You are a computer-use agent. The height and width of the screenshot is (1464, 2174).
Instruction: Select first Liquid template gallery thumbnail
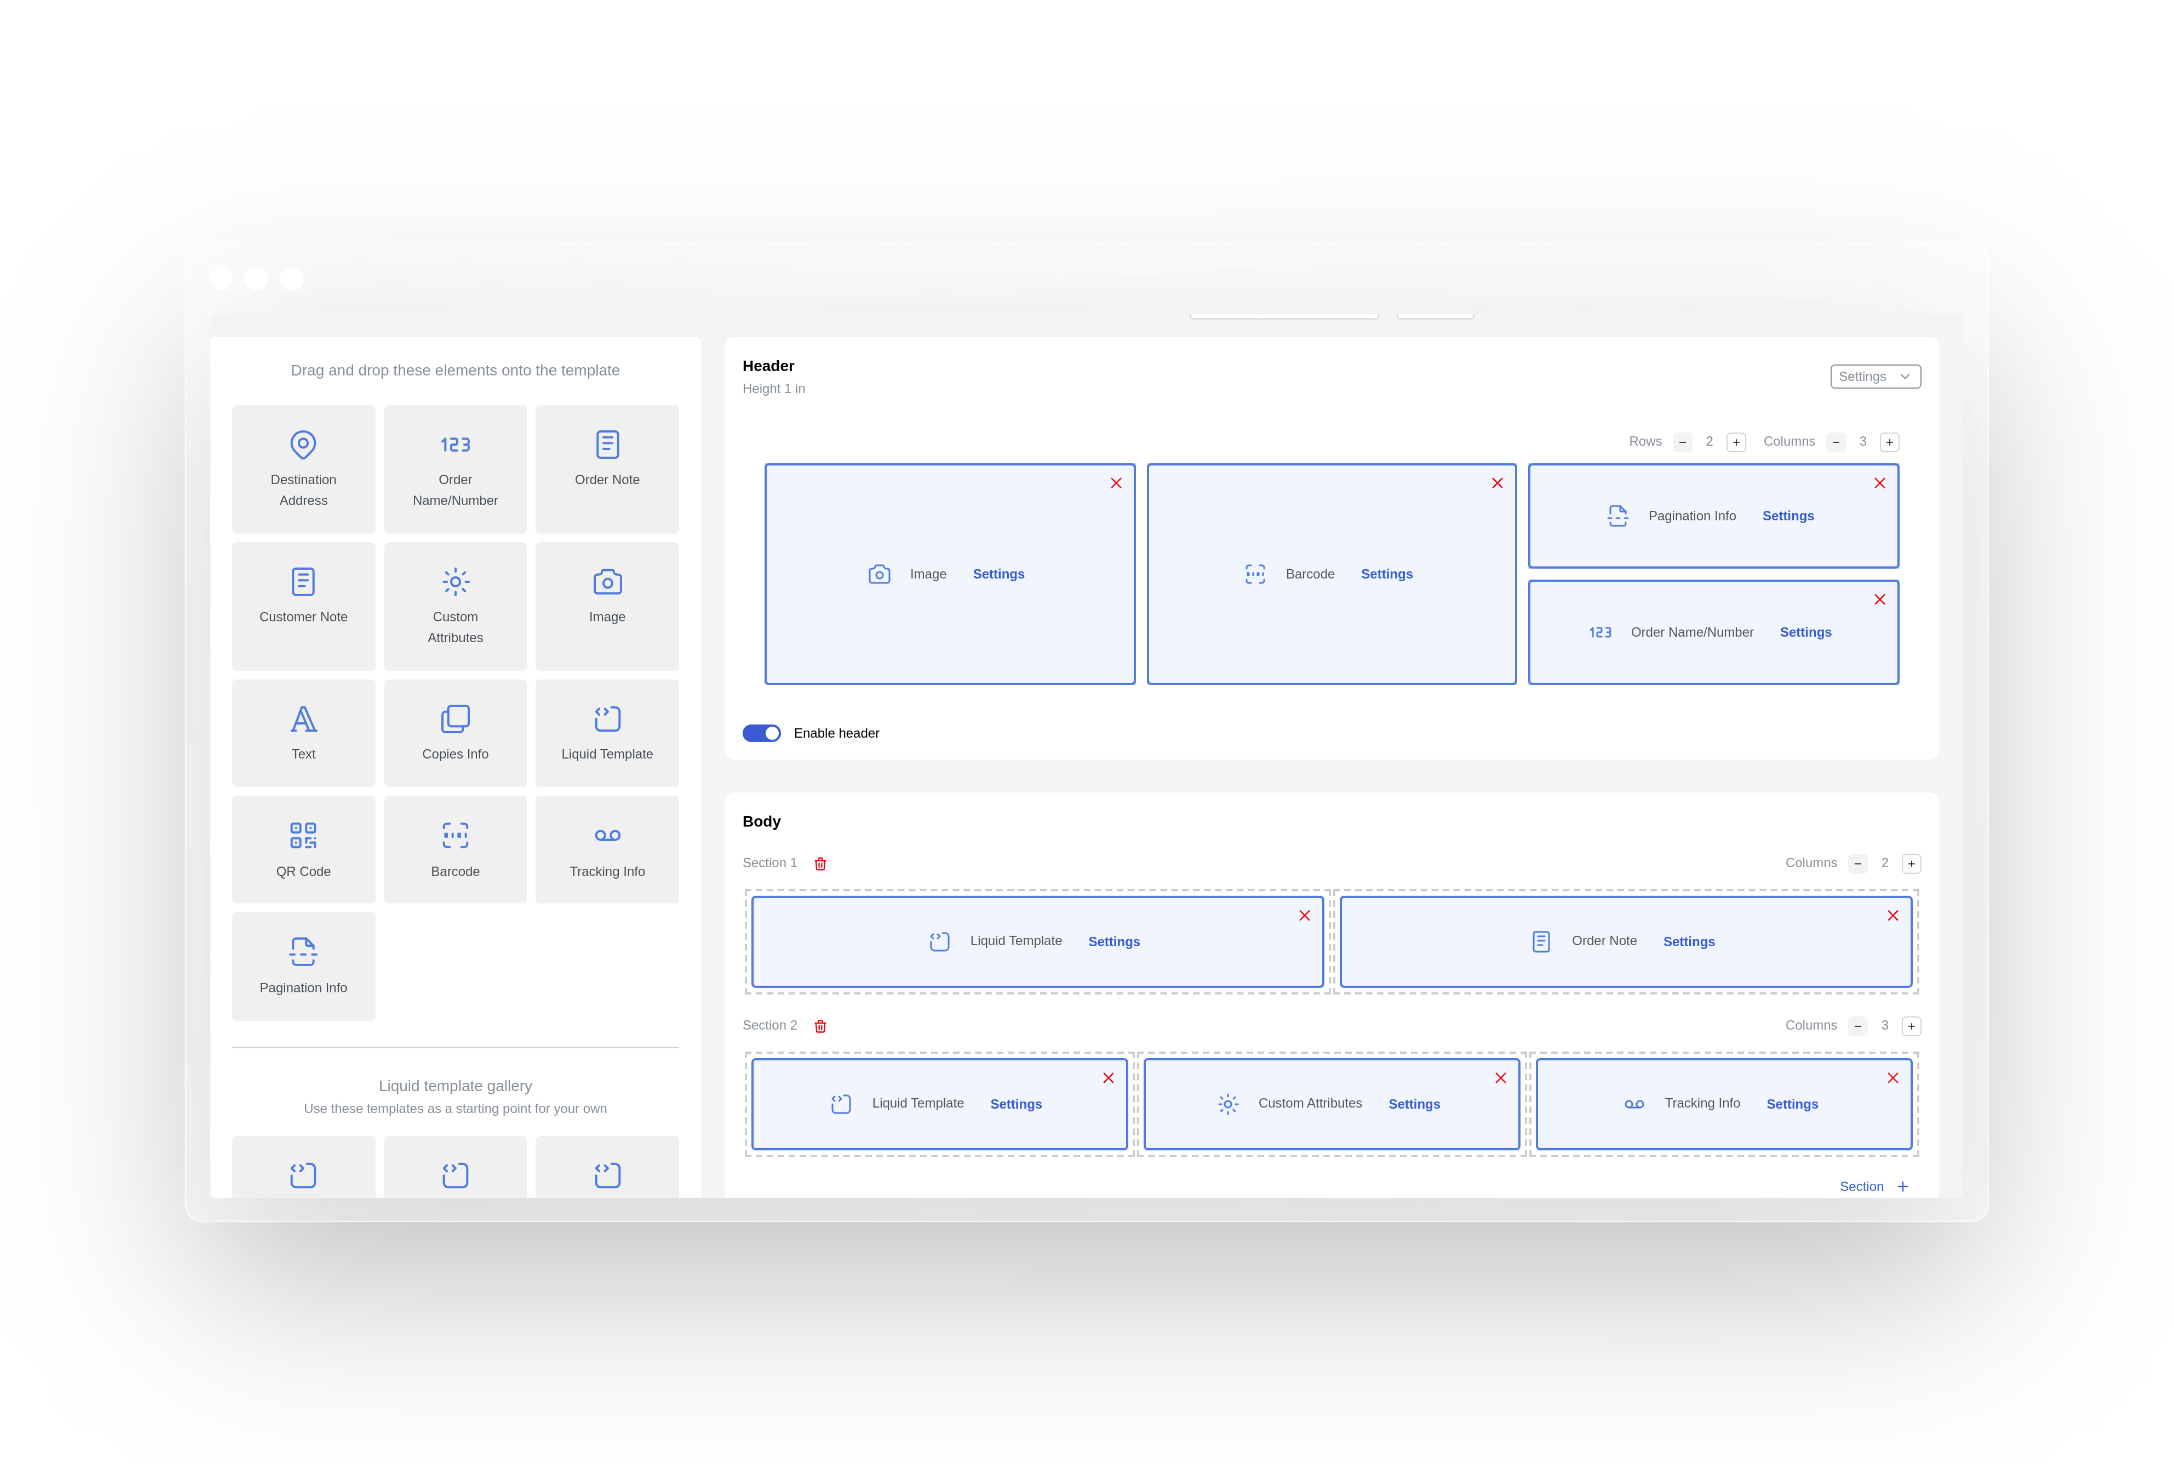pos(303,1172)
